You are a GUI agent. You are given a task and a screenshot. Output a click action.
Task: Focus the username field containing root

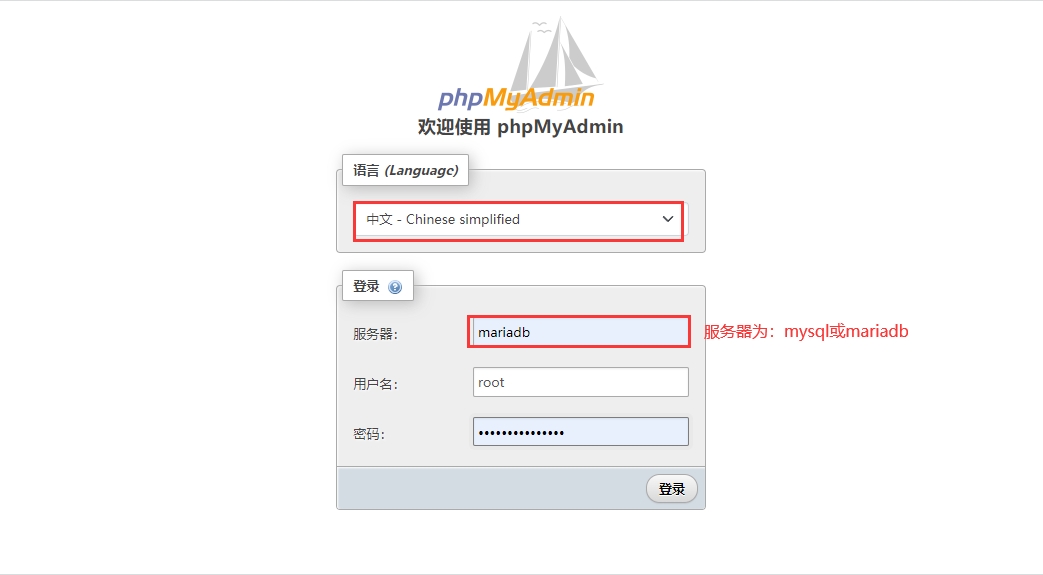(x=581, y=382)
